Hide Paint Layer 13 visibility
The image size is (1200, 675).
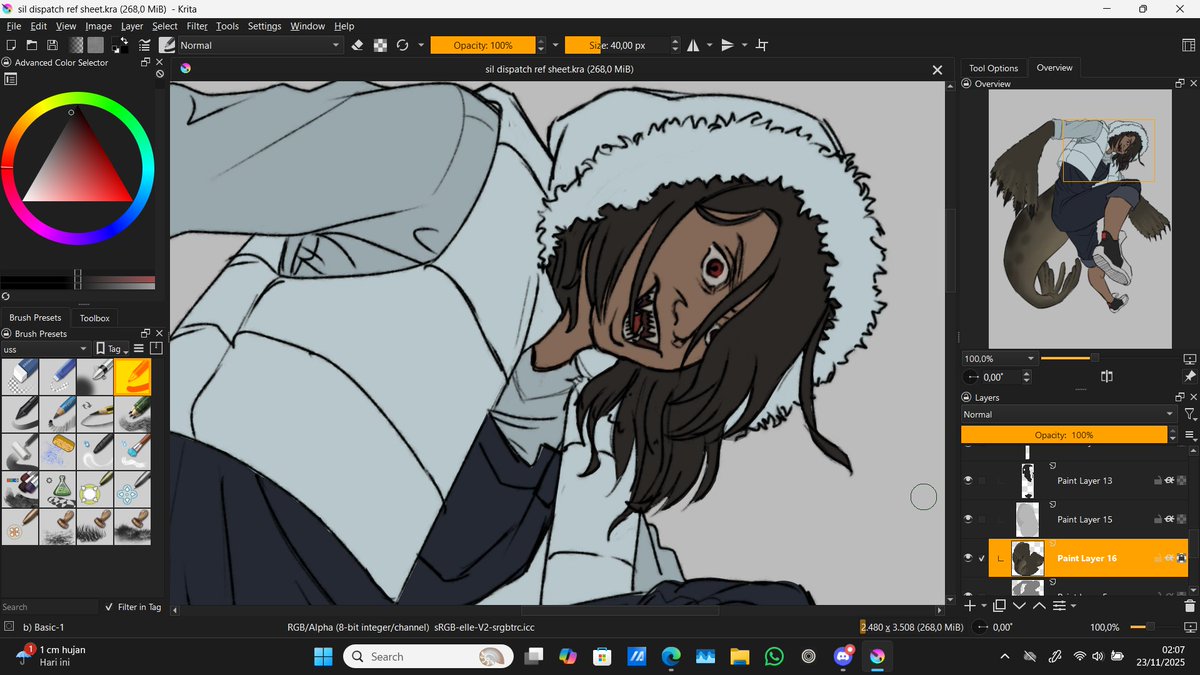point(967,480)
